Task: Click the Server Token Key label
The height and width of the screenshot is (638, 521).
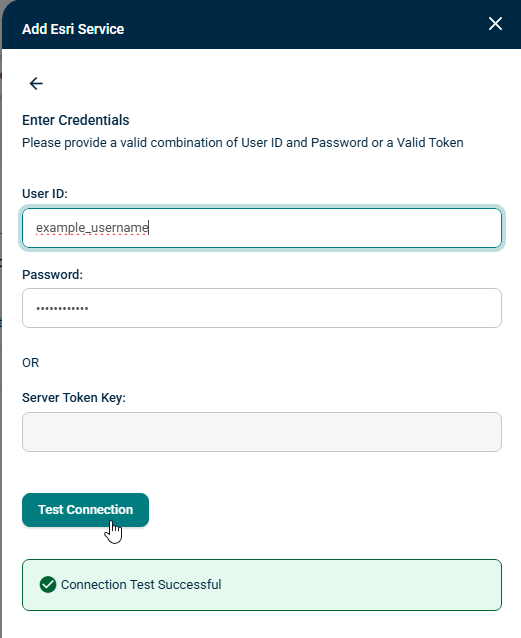Action: click(x=74, y=398)
